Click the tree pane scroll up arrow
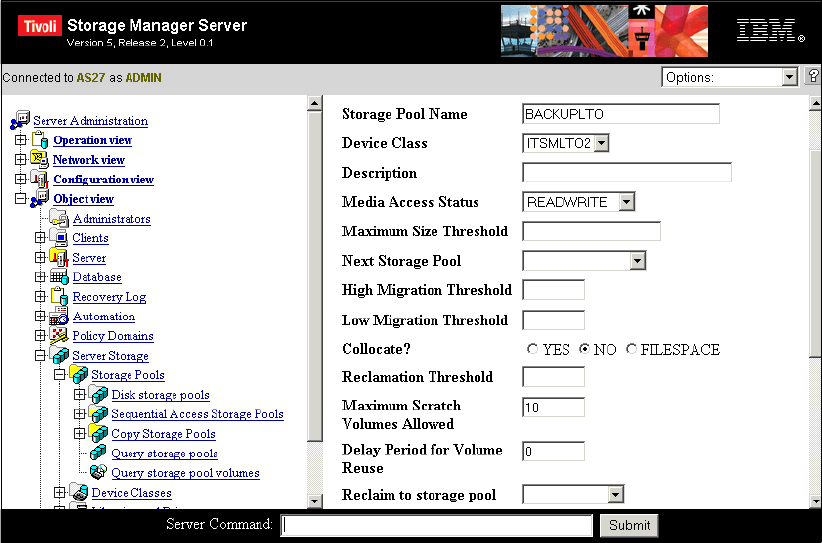822x543 pixels. pyautogui.click(x=315, y=103)
